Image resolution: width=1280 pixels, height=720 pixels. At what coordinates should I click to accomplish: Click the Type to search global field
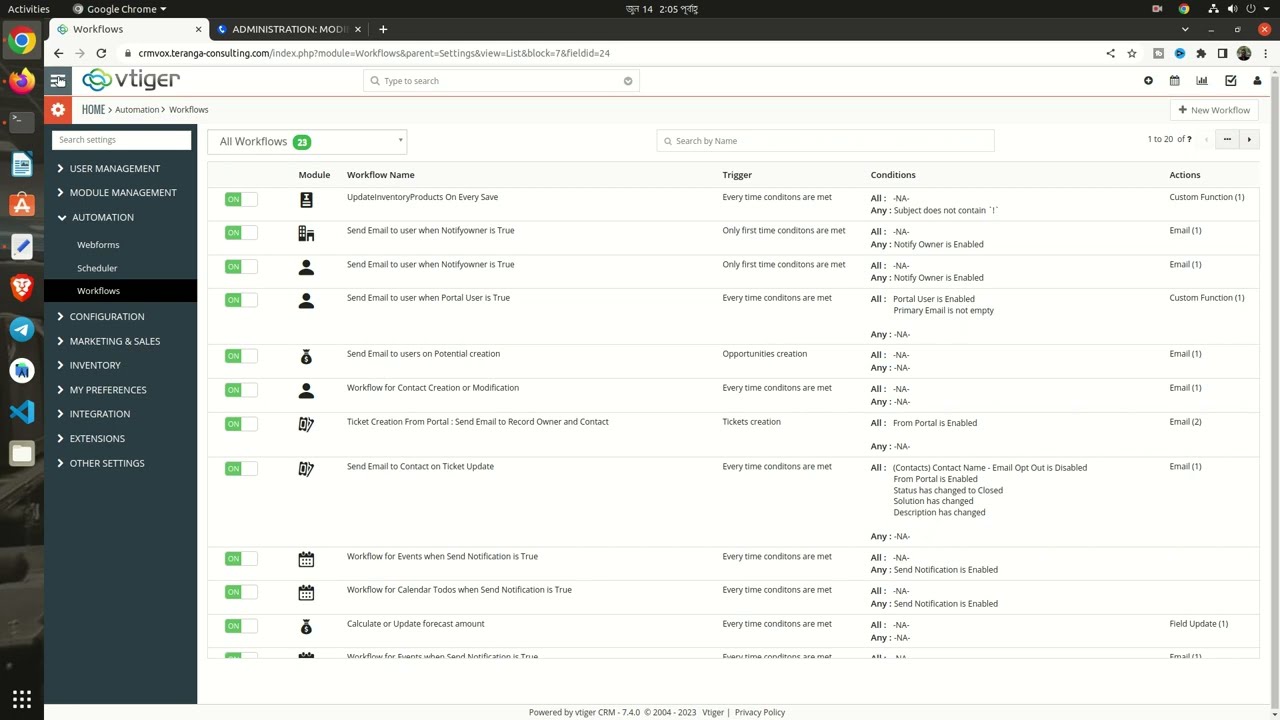pyautogui.click(x=501, y=81)
